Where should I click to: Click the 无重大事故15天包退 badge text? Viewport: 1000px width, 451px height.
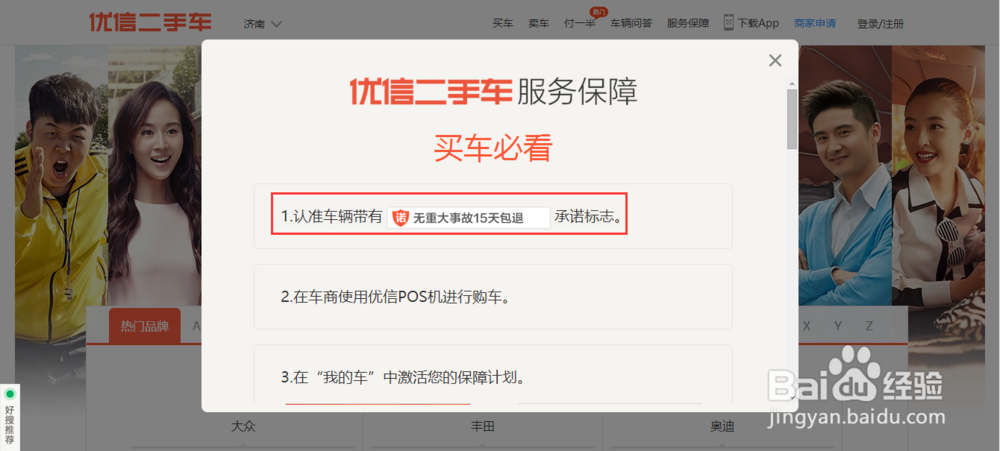(x=468, y=218)
